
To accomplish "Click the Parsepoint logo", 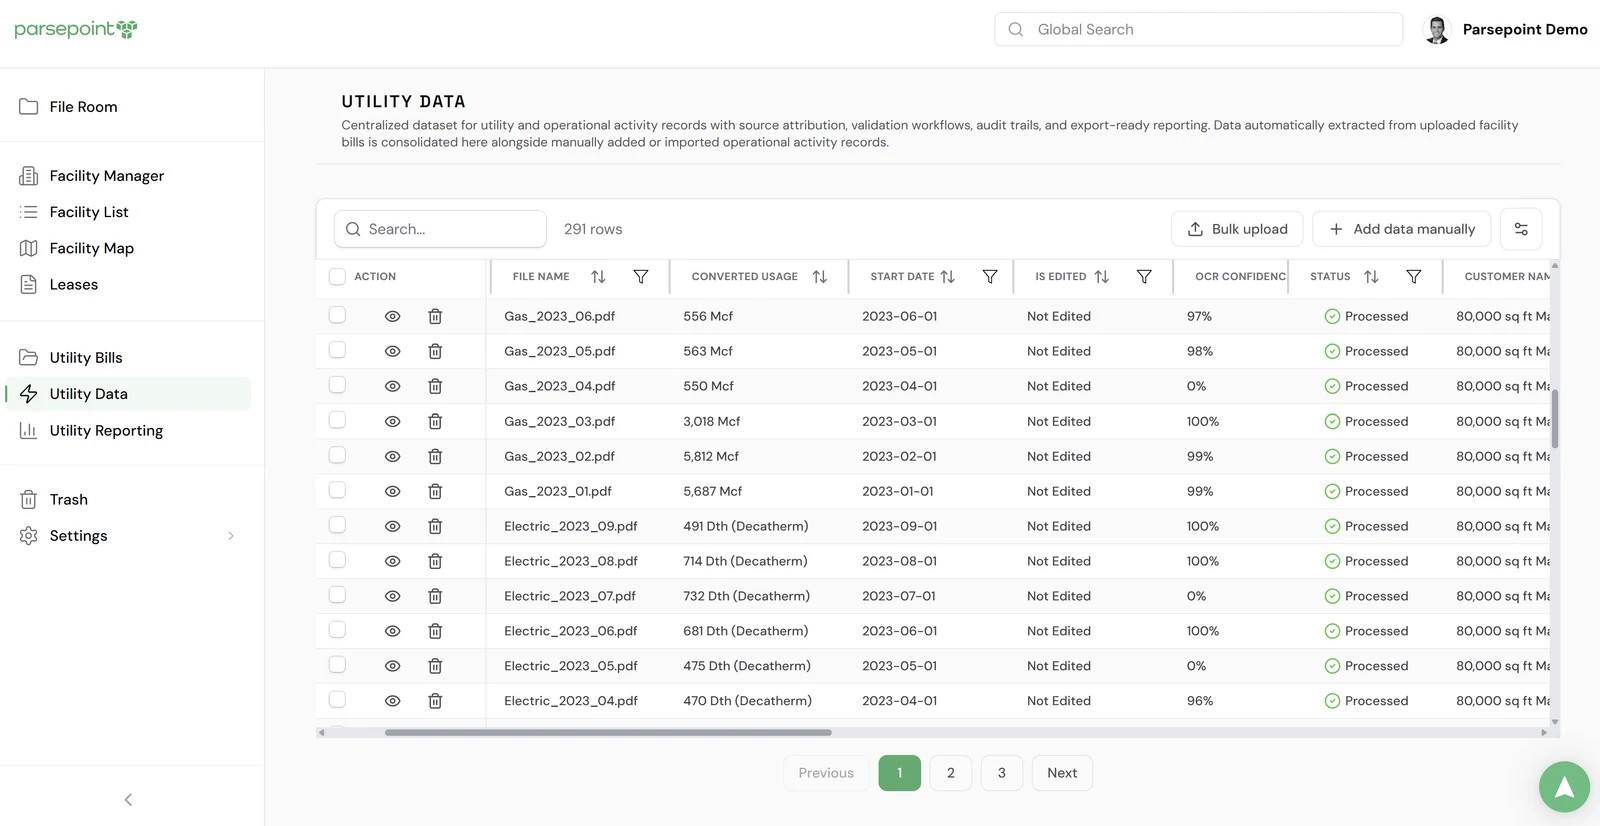I will [76, 29].
